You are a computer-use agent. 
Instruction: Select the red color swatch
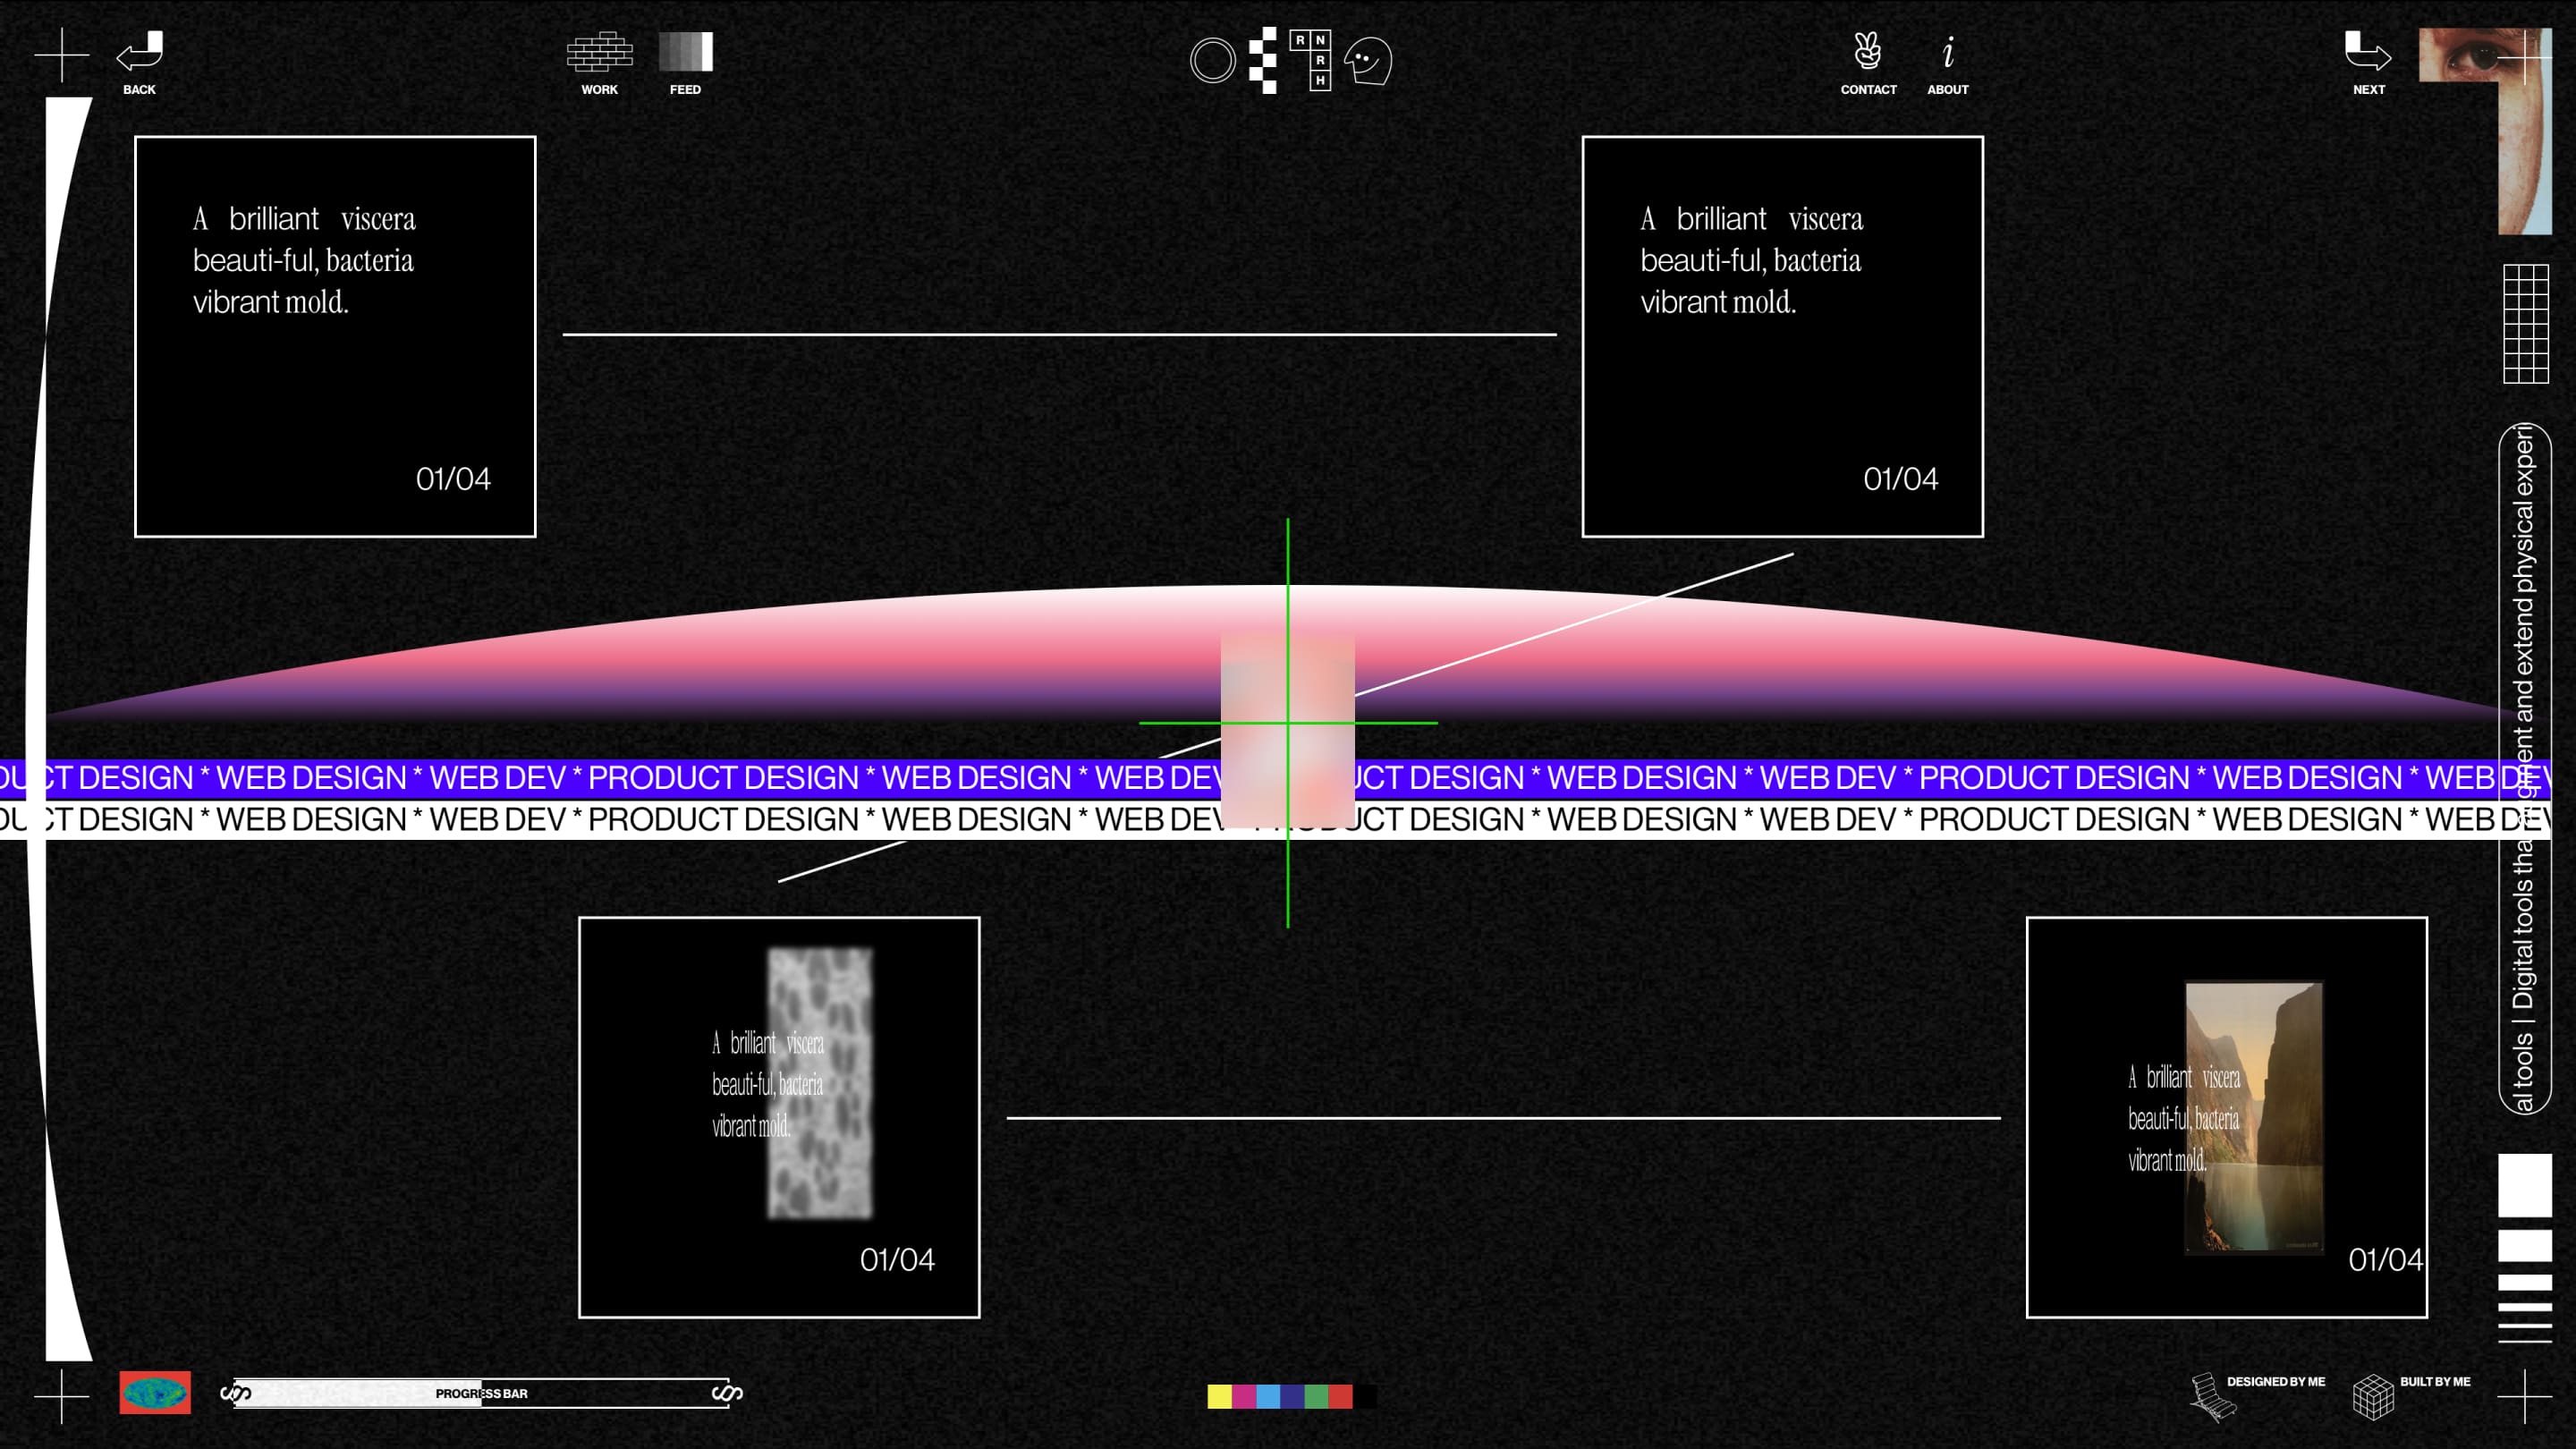pos(1340,1396)
